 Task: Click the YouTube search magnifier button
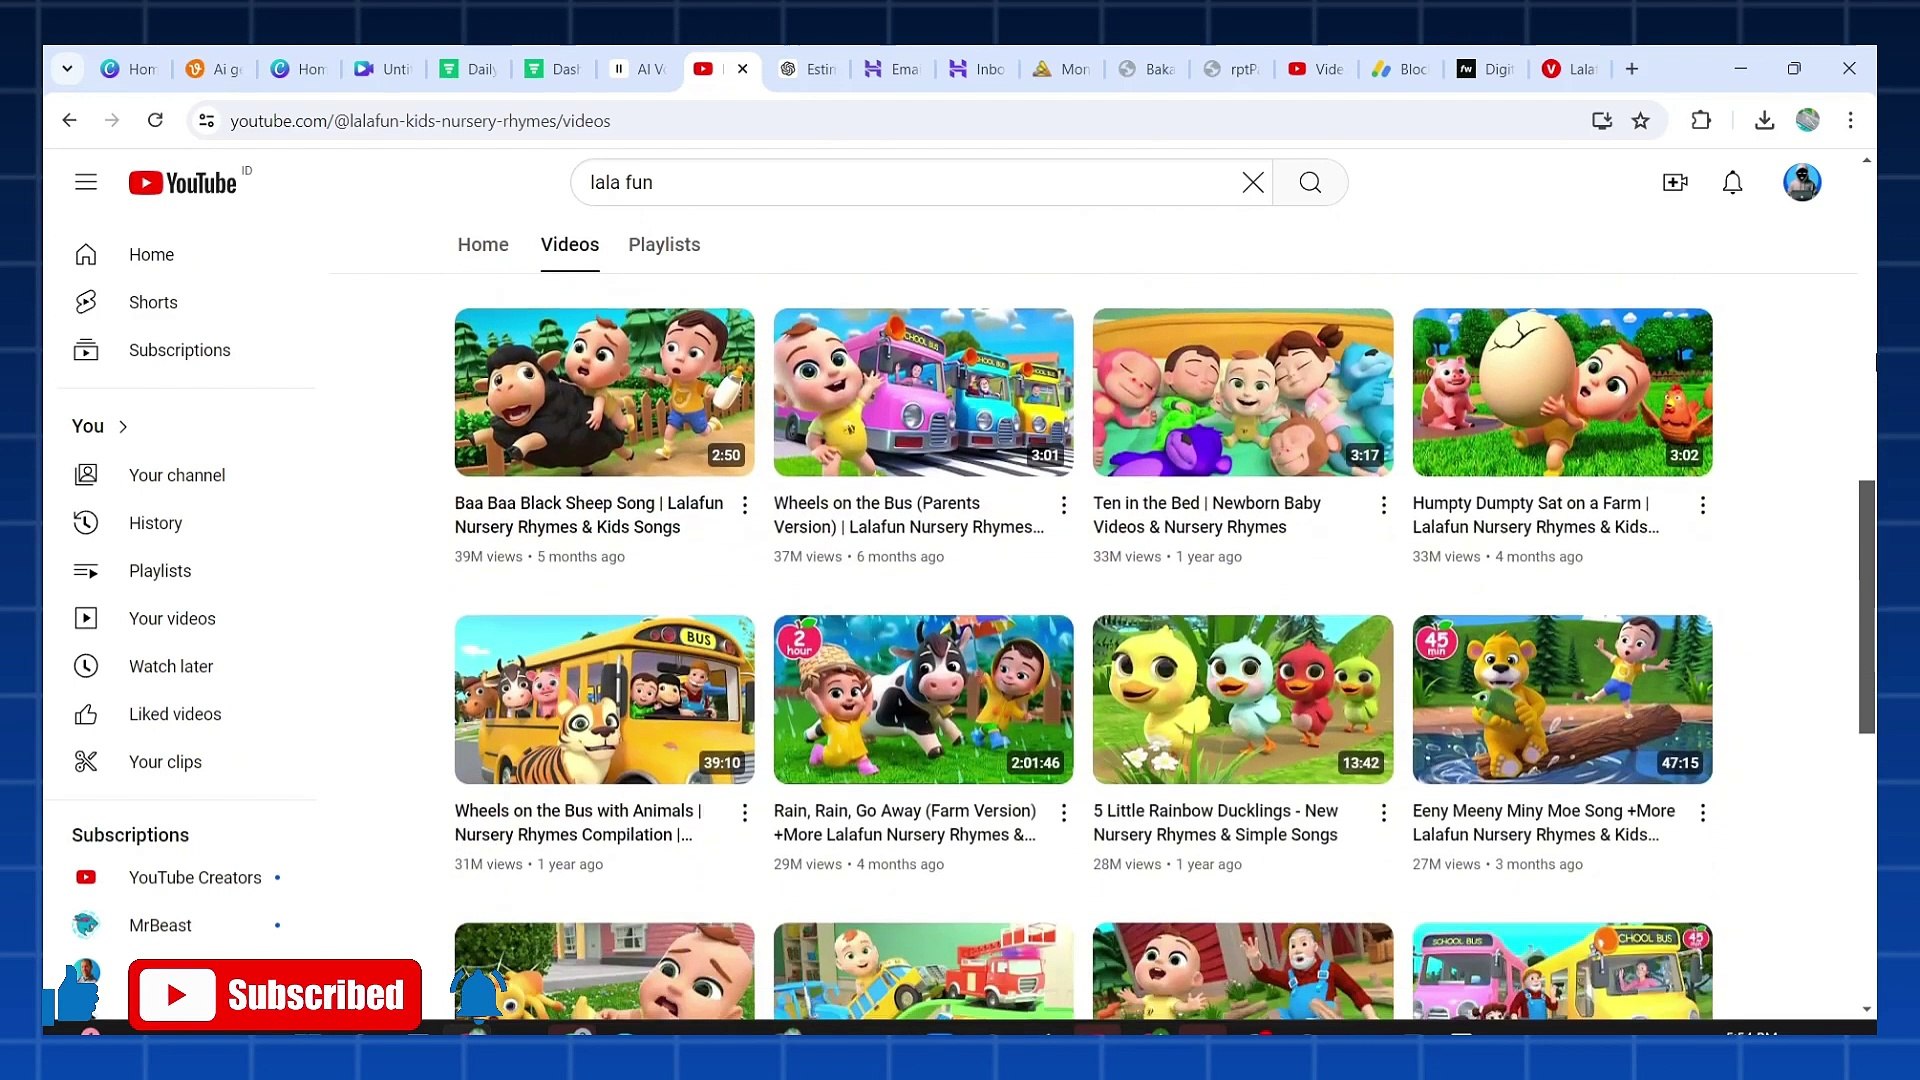tap(1310, 182)
